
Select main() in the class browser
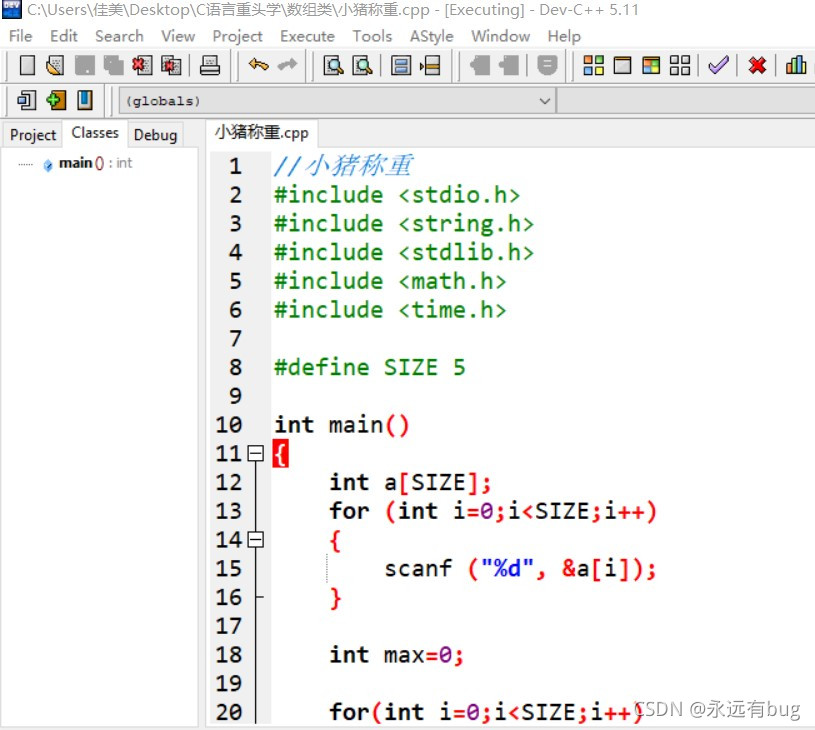click(x=96, y=163)
